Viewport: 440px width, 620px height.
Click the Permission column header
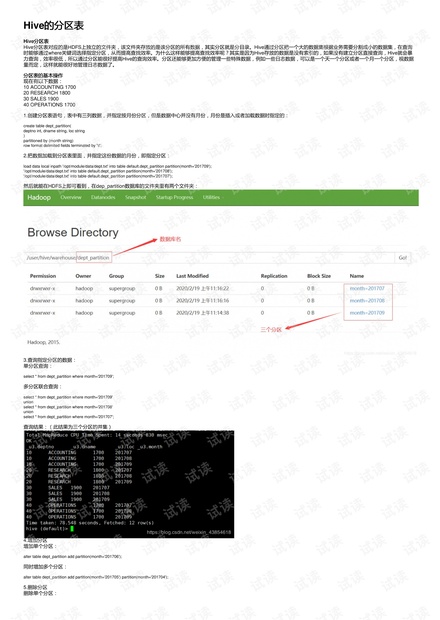click(43, 276)
